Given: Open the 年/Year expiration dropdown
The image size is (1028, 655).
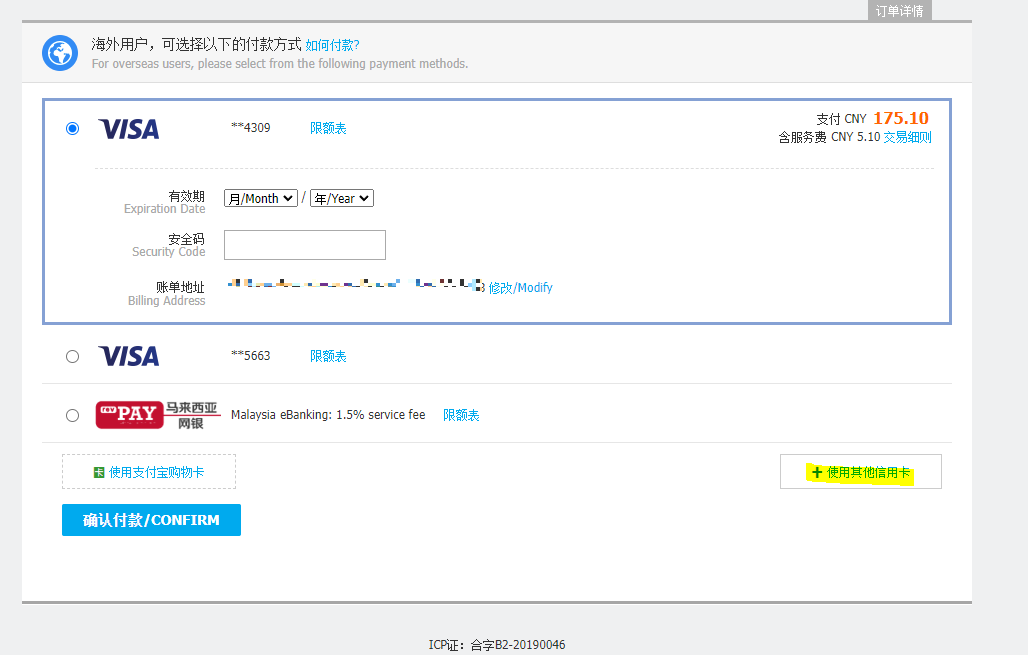Looking at the screenshot, I should 342,198.
